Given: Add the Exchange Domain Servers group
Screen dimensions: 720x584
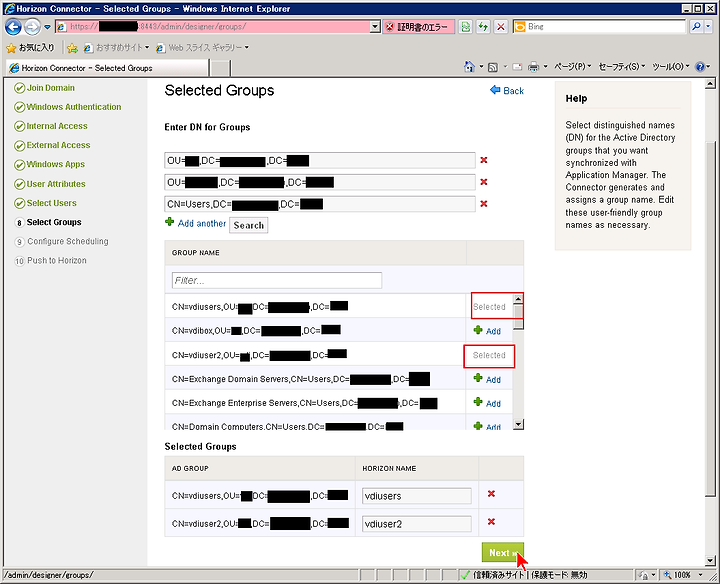Looking at the screenshot, I should pyautogui.click(x=488, y=379).
